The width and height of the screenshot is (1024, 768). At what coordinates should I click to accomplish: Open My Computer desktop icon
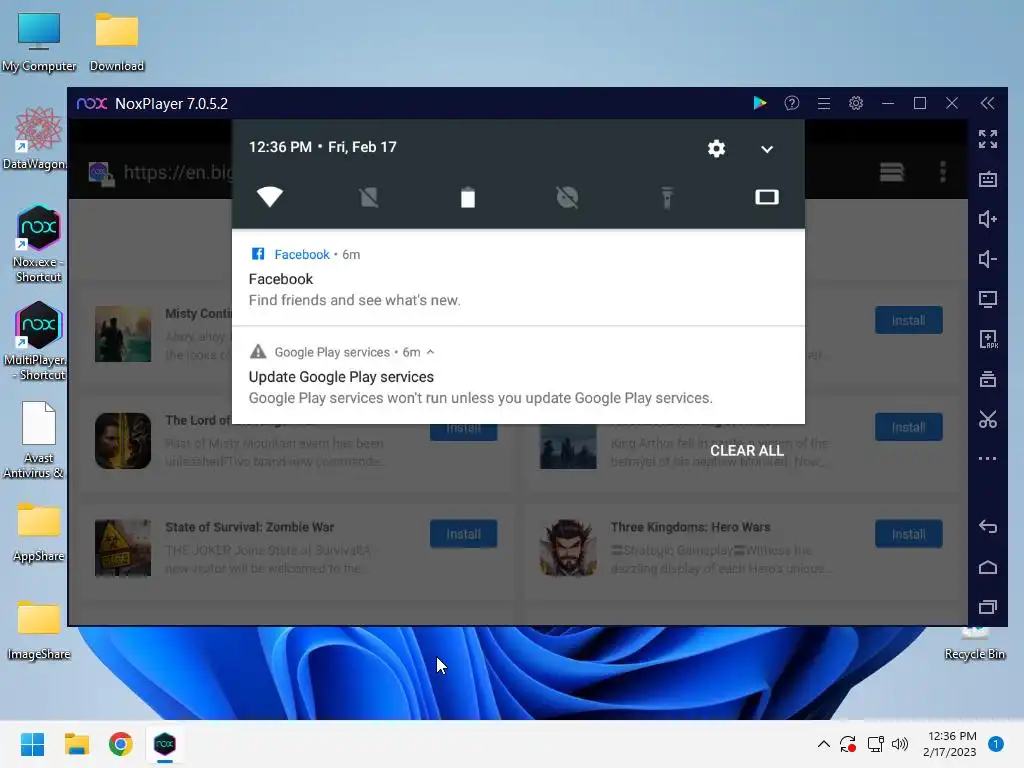(x=39, y=42)
